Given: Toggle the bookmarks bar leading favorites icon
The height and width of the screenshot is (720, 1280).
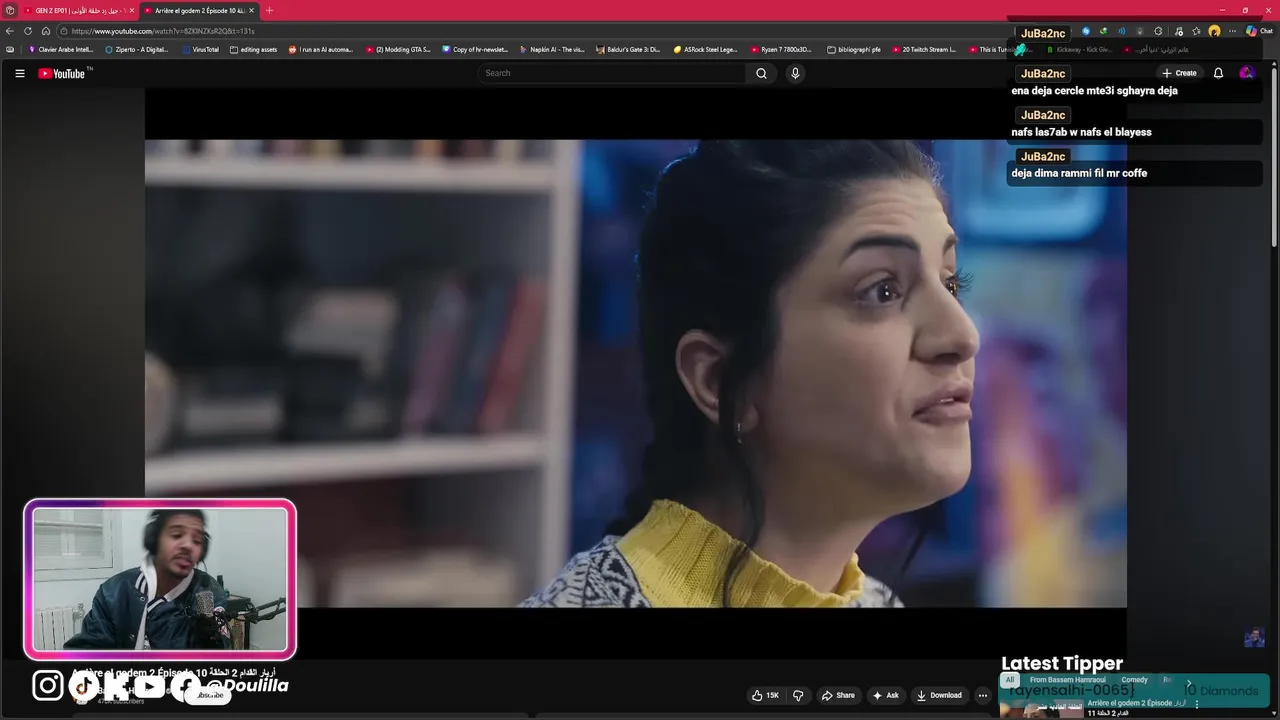Looking at the screenshot, I should click(x=10, y=49).
